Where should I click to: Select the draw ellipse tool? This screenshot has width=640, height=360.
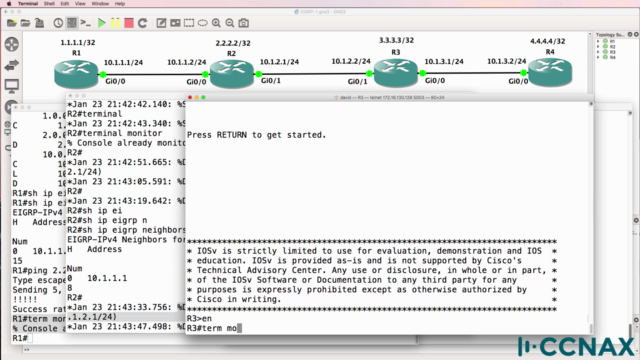coord(202,23)
